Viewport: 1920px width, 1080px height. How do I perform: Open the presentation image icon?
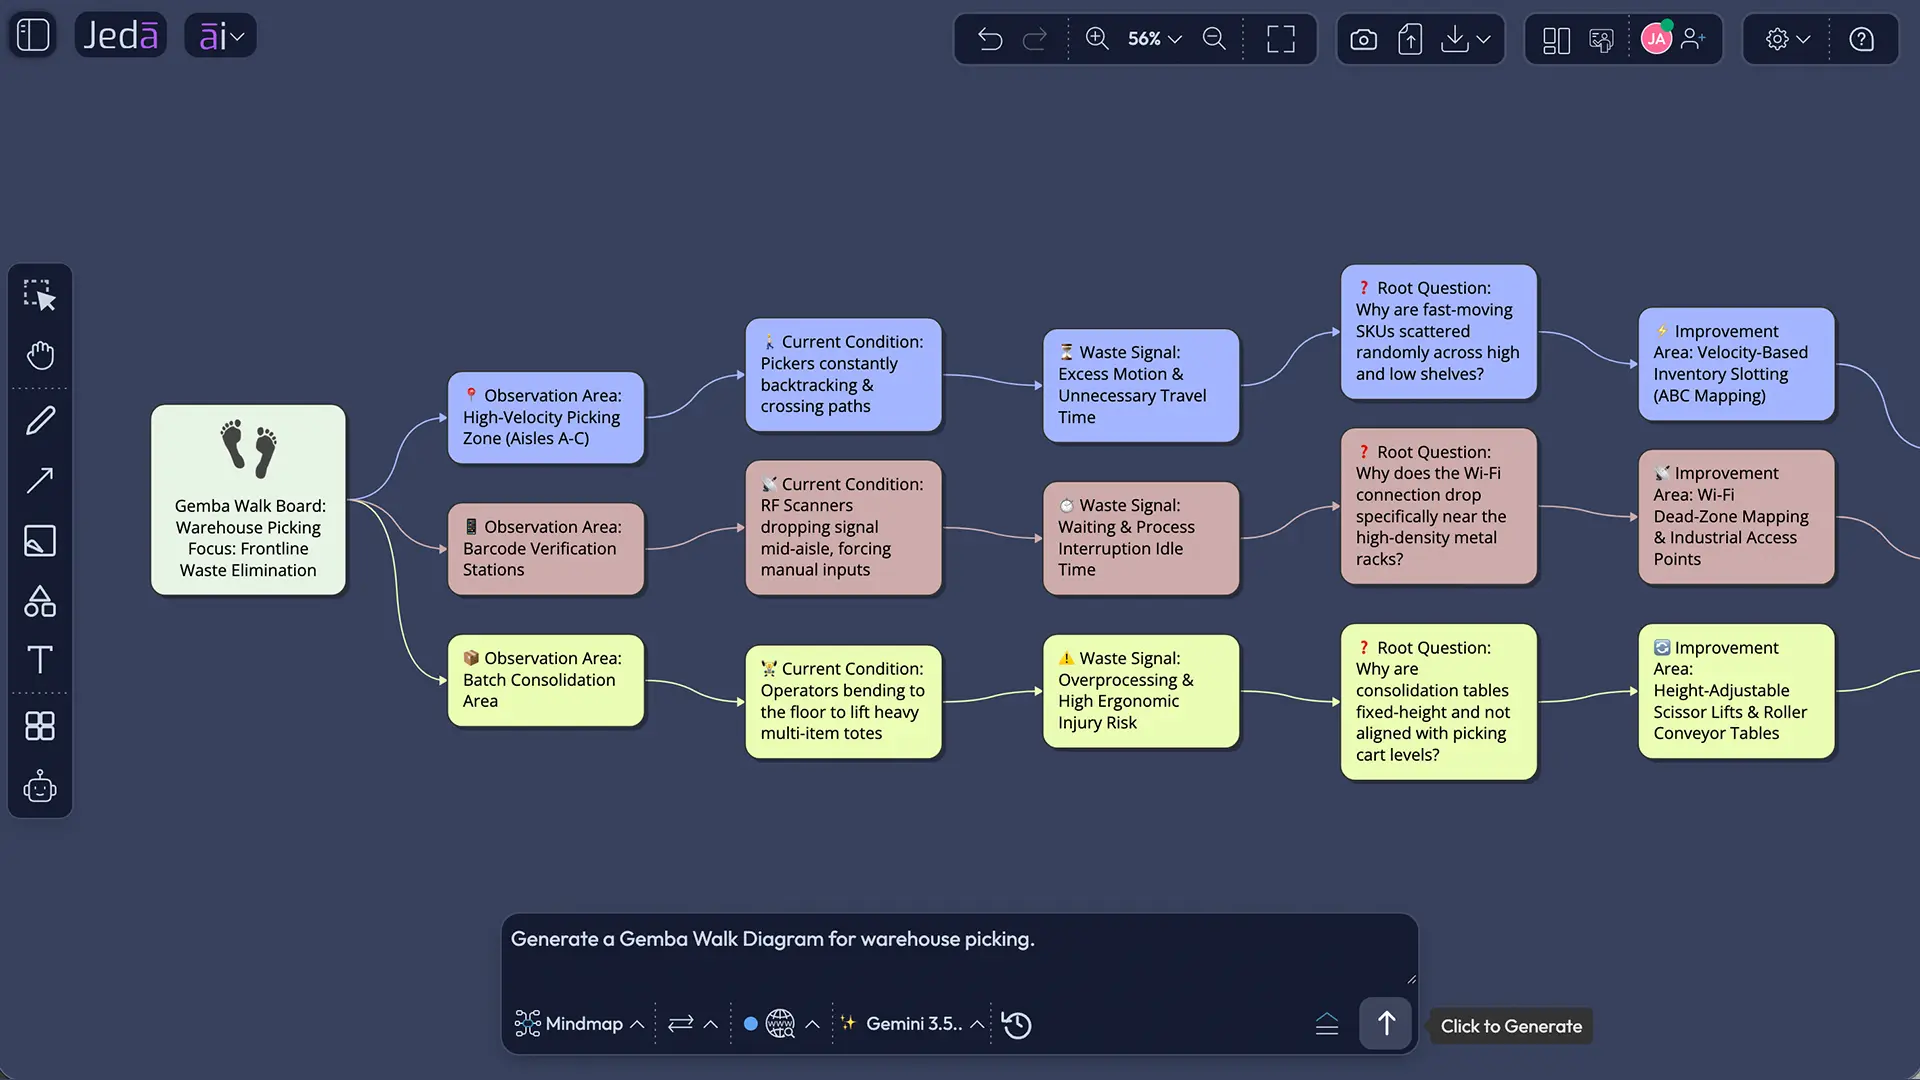1601,39
